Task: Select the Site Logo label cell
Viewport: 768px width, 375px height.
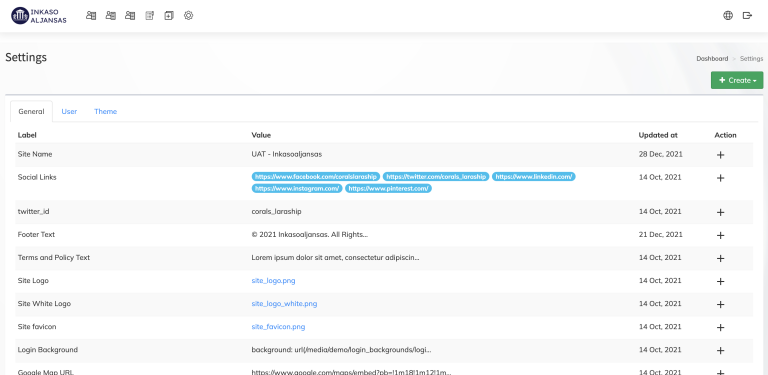Action: tap(33, 281)
